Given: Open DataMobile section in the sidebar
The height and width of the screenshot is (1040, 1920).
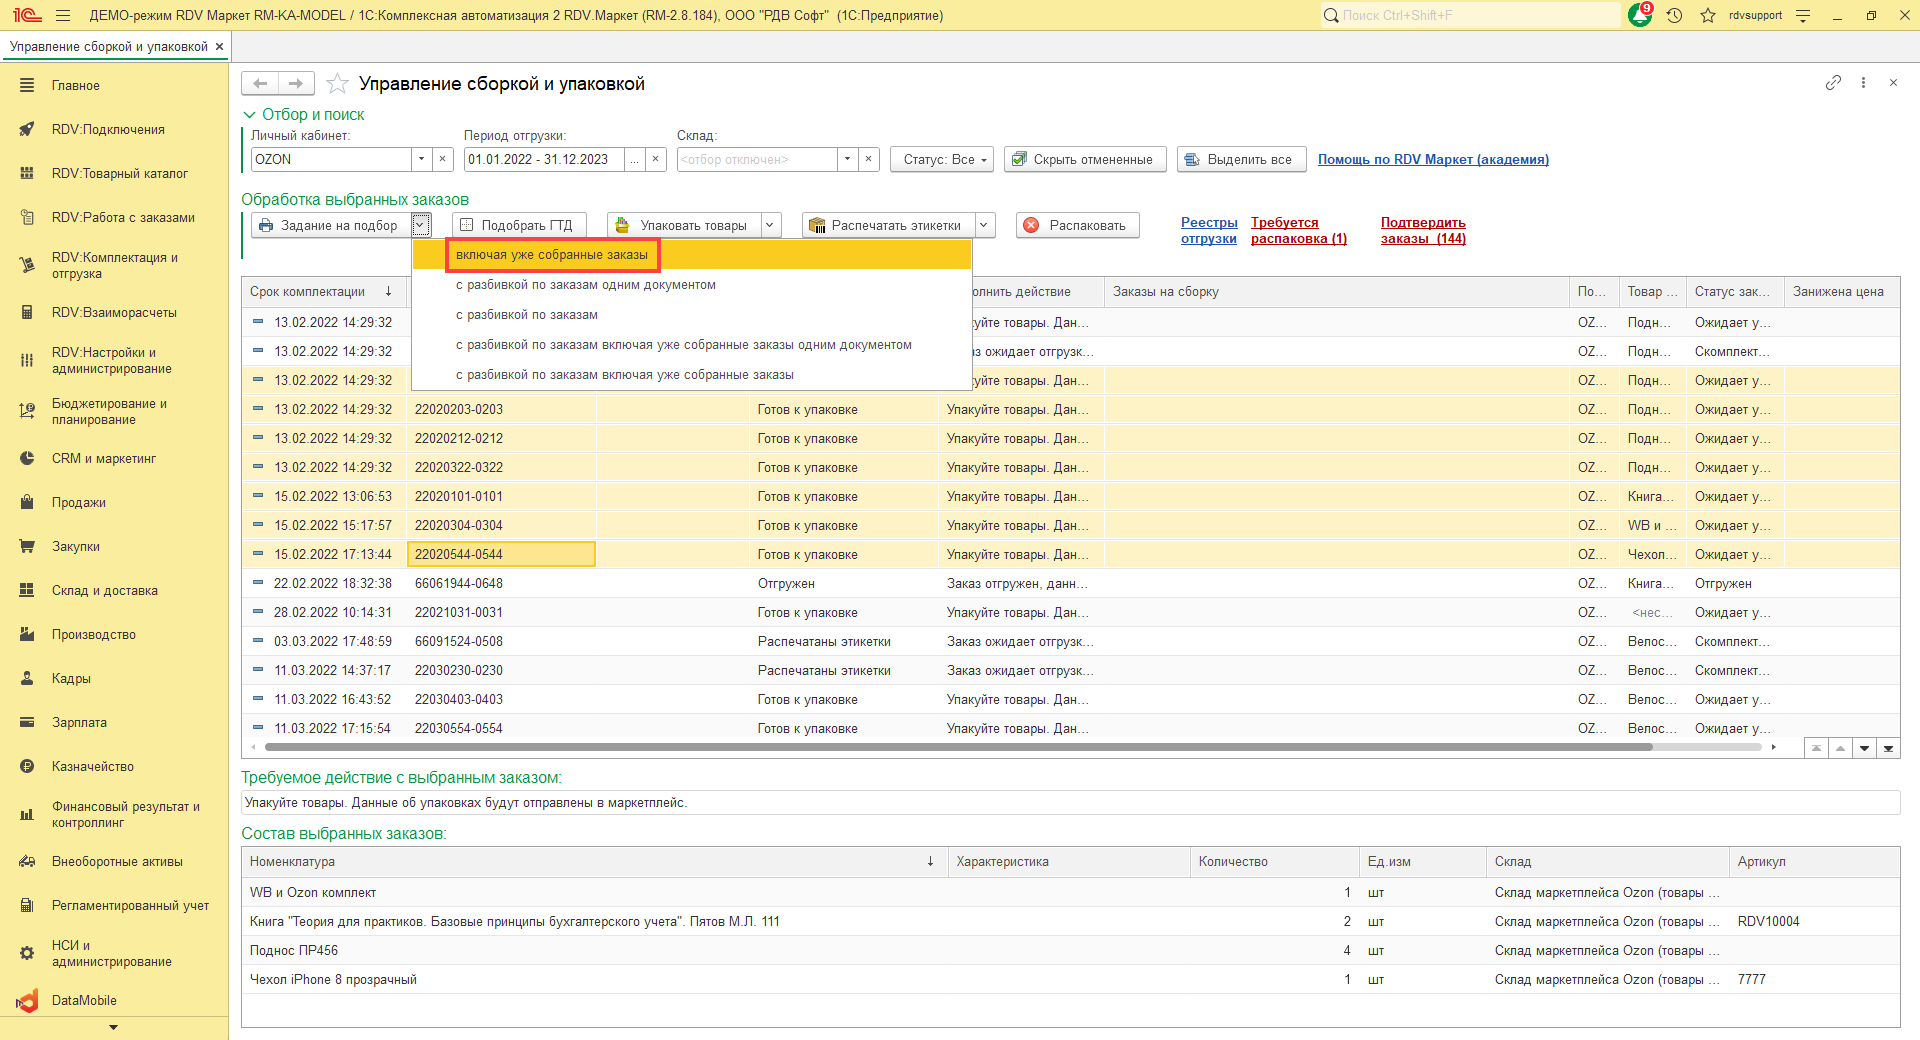Looking at the screenshot, I should click(84, 1000).
